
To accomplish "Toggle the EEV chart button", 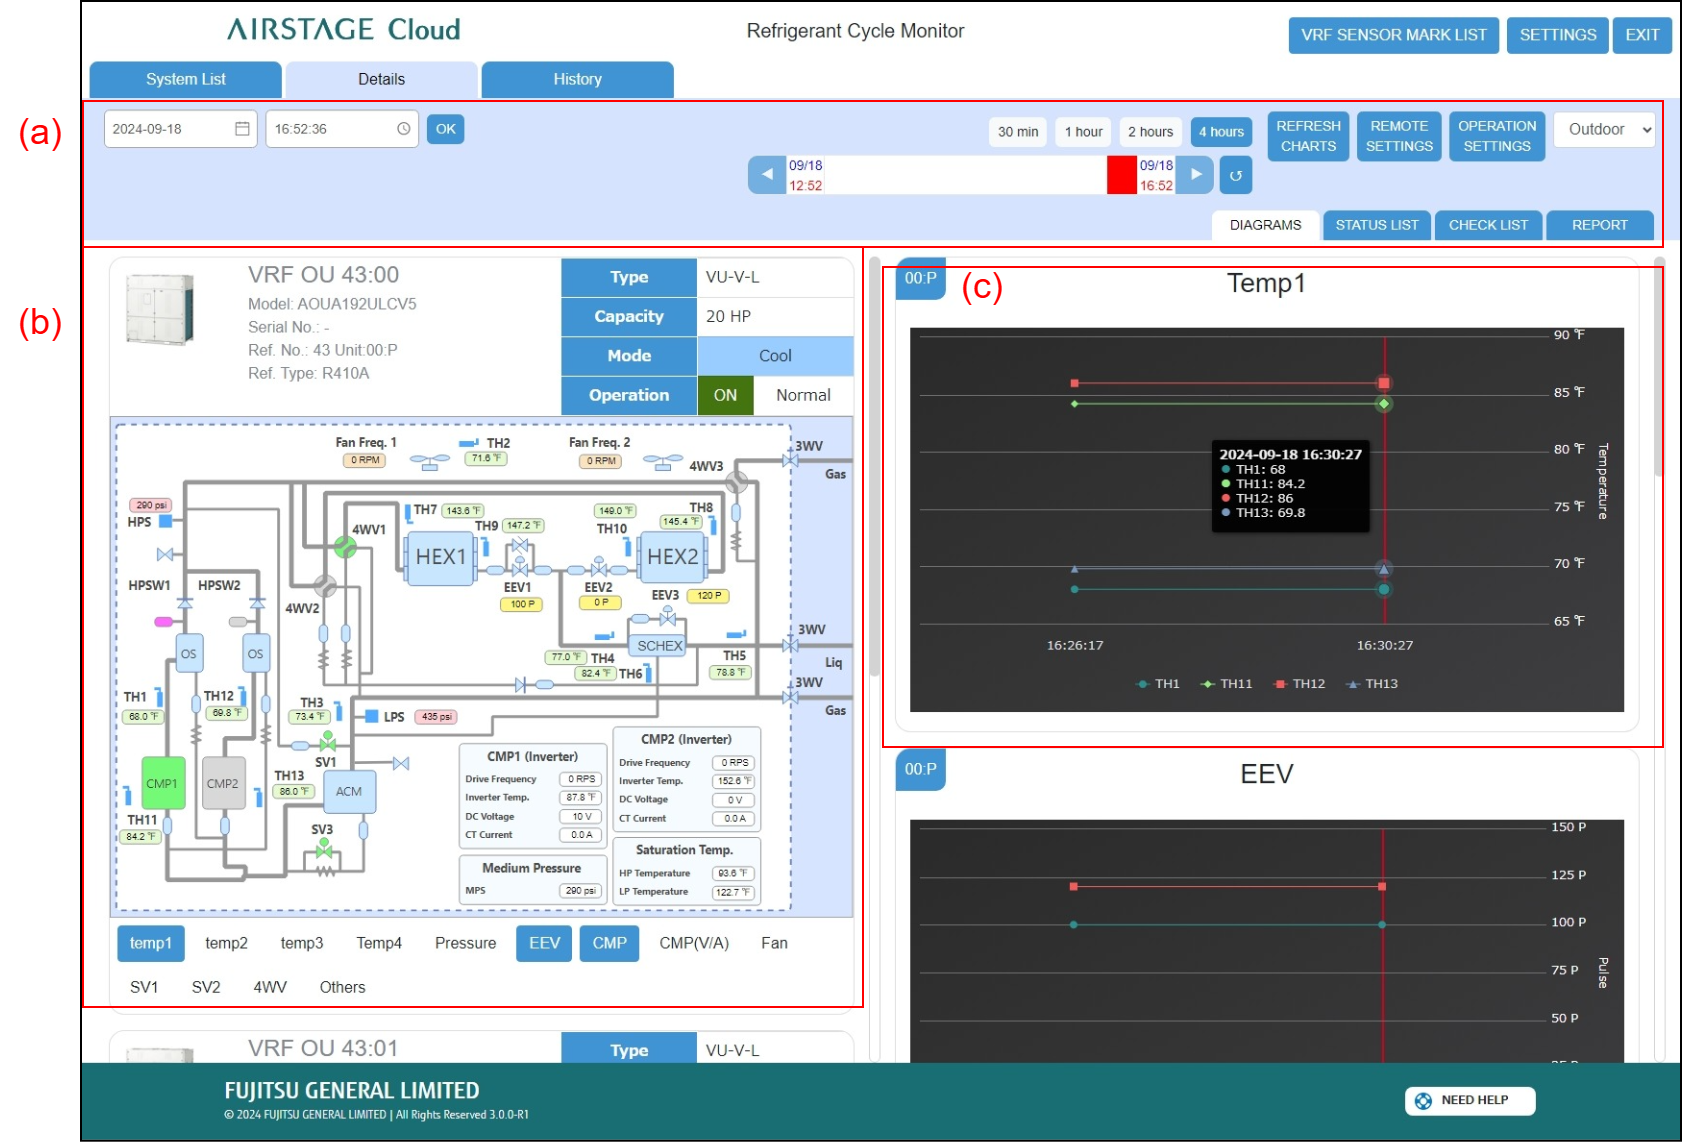I will [x=544, y=943].
